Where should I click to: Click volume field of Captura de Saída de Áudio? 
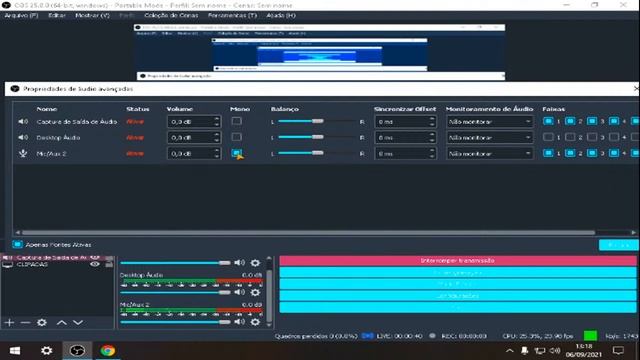click(x=194, y=122)
